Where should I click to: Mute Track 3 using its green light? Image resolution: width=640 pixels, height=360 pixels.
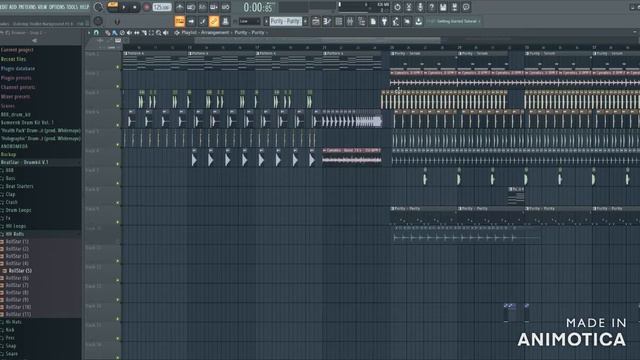click(118, 105)
